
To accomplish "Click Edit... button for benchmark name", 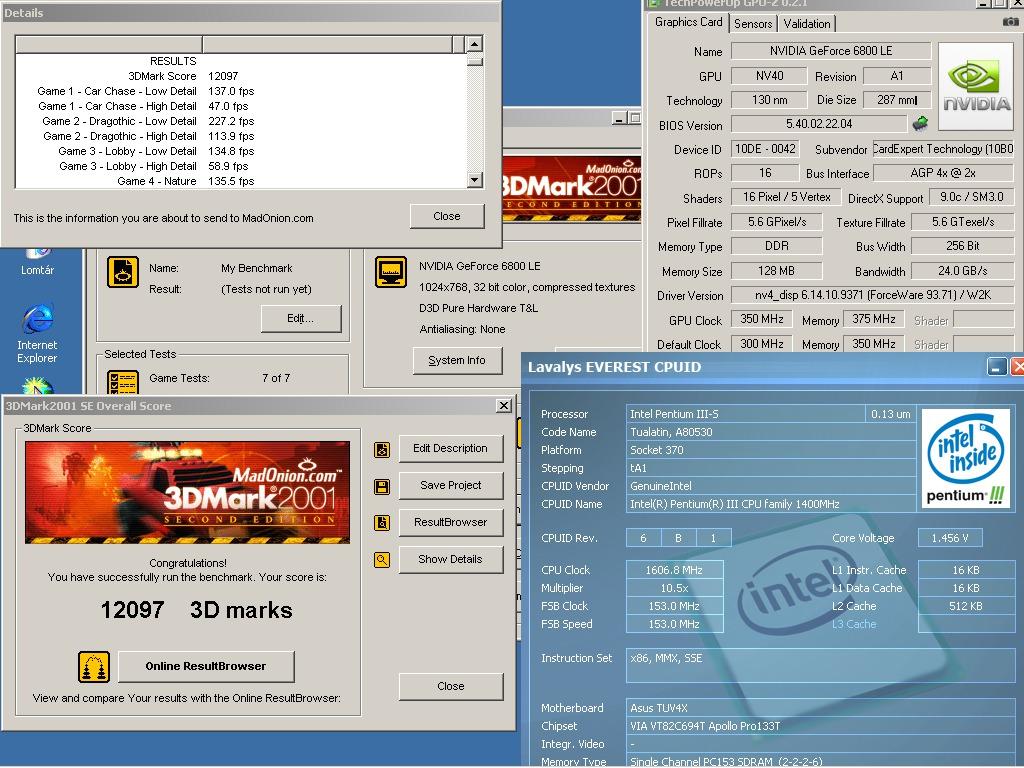I will click(x=300, y=319).
